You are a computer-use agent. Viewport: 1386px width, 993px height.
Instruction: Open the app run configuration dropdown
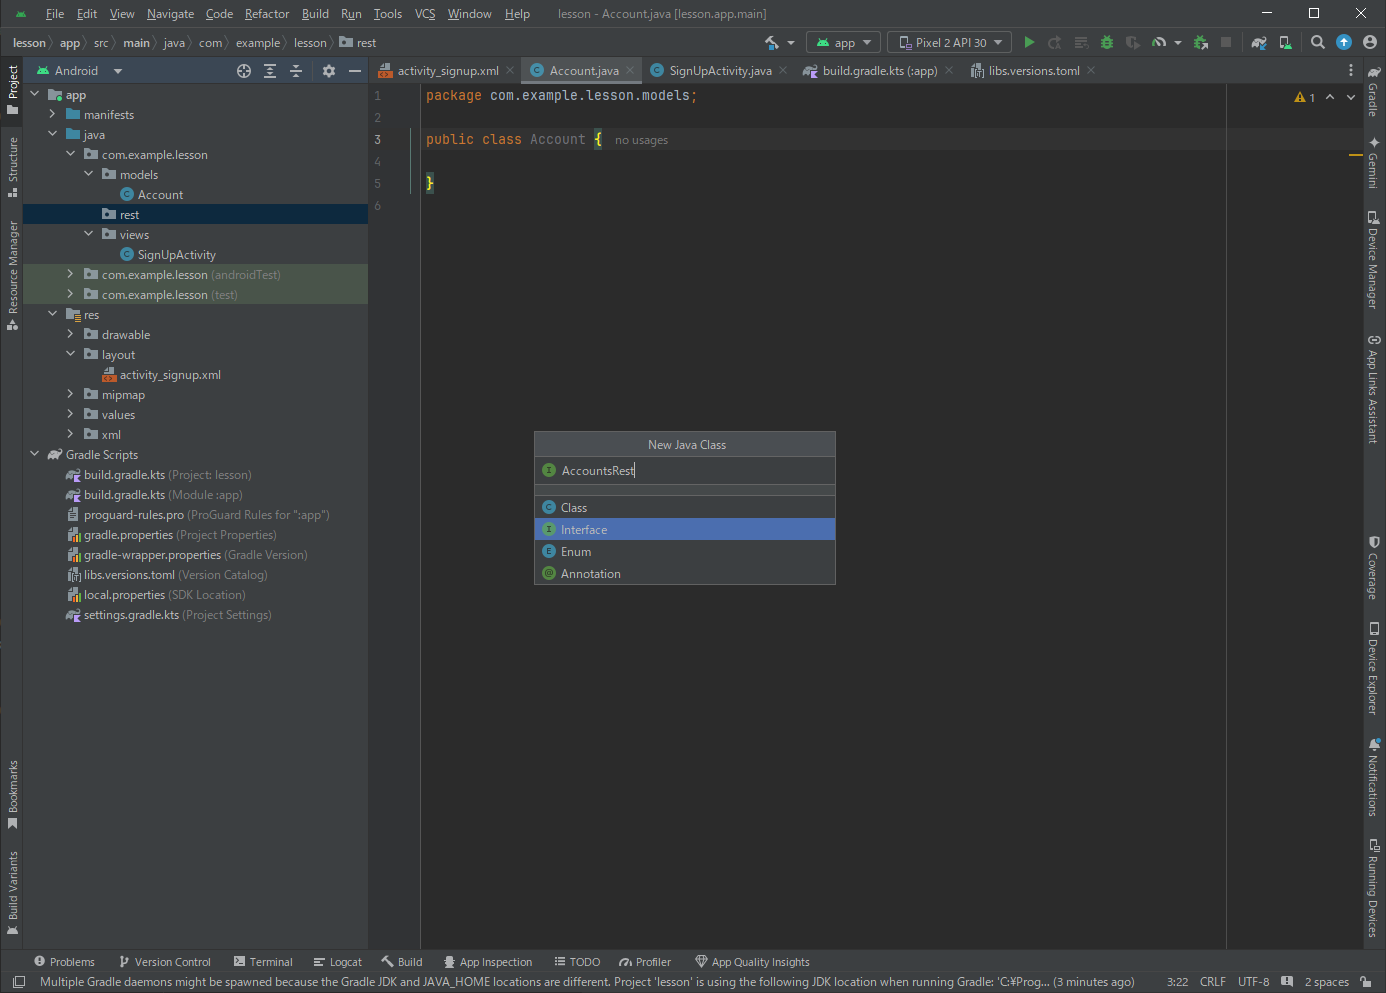click(843, 42)
